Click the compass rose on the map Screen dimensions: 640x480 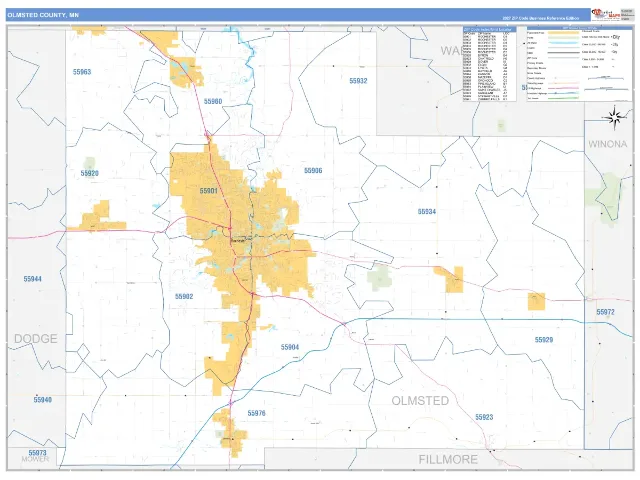point(614,118)
